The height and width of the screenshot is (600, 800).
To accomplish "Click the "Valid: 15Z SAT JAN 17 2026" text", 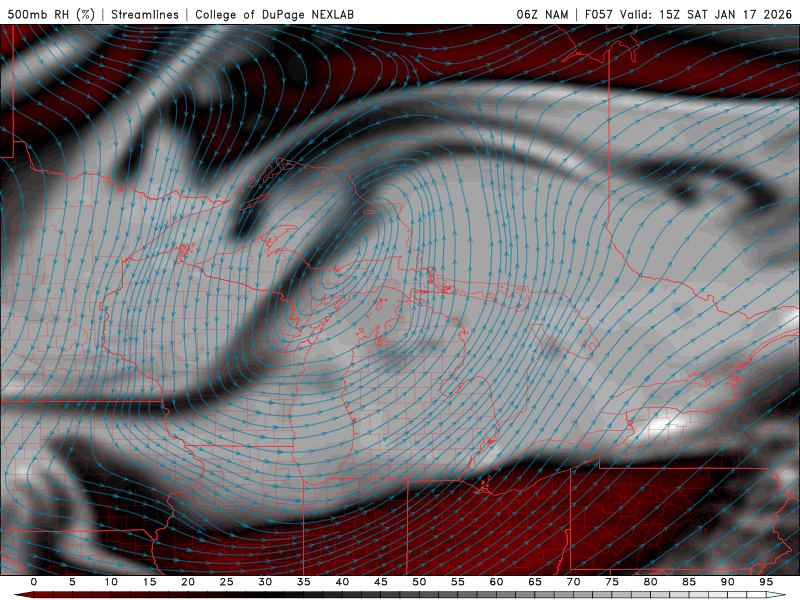I will click(706, 14).
